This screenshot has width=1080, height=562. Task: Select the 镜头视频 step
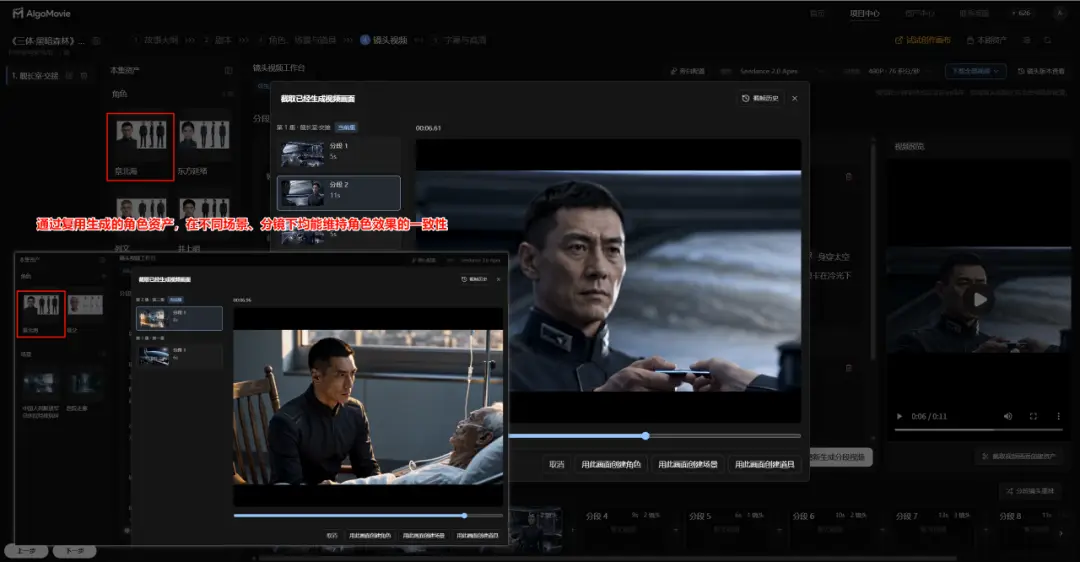[384, 40]
